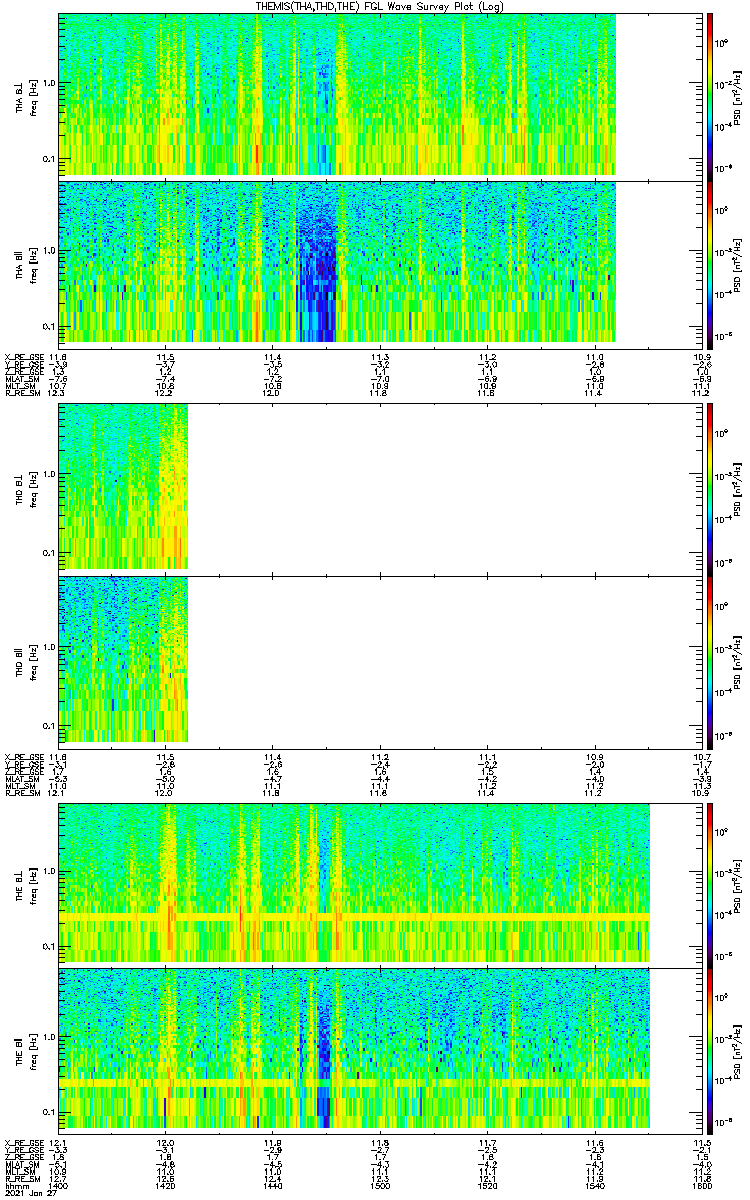750x1200 pixels.
Task: Click the THA B∥ spectrogram panel
Action: coord(380,264)
